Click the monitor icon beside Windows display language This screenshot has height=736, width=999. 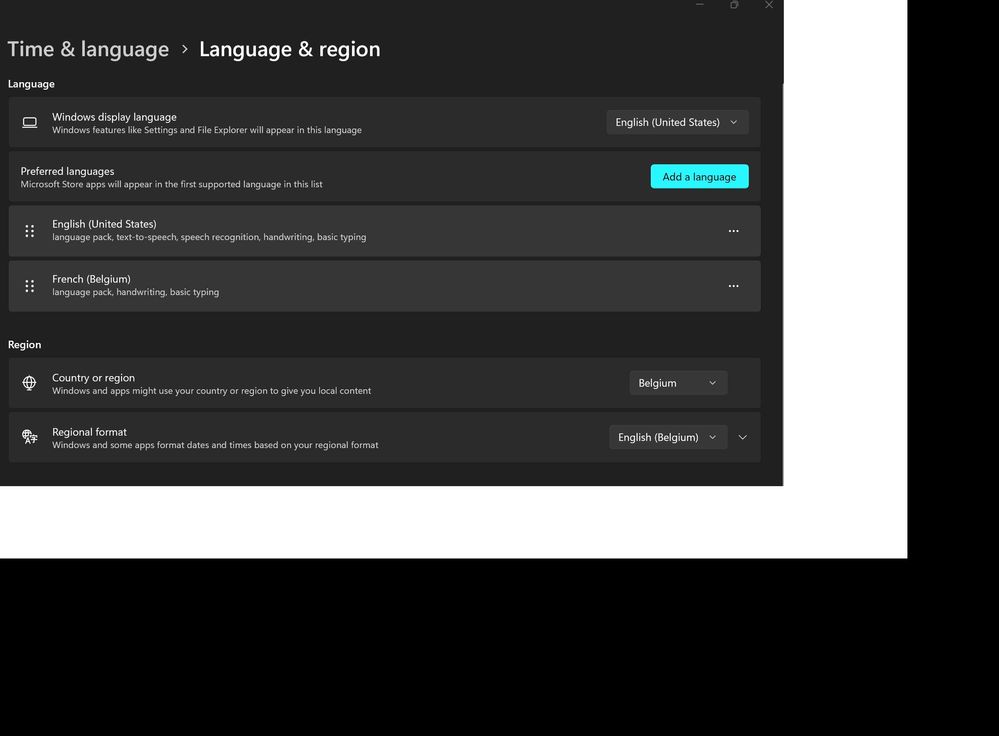tap(29, 121)
